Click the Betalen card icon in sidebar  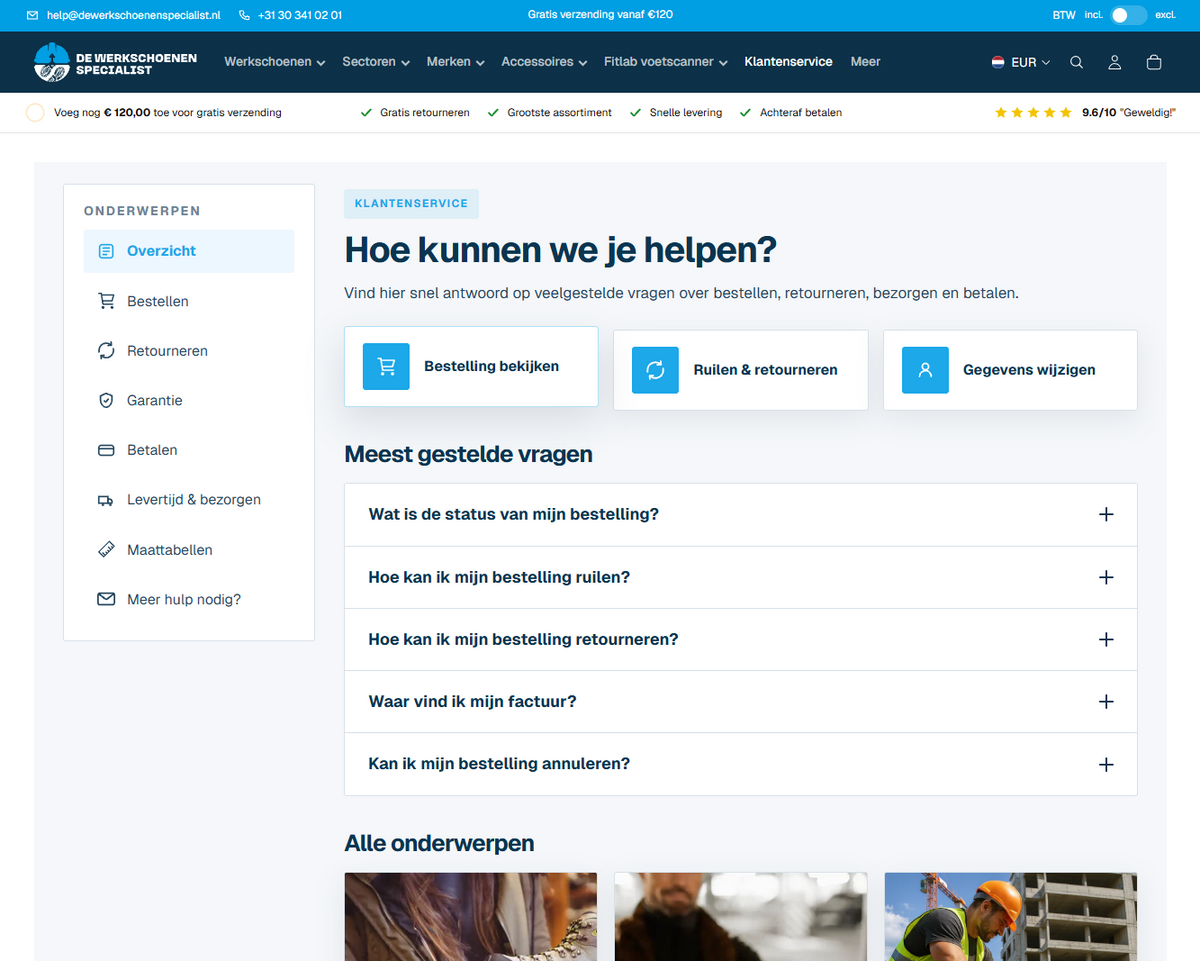point(106,450)
